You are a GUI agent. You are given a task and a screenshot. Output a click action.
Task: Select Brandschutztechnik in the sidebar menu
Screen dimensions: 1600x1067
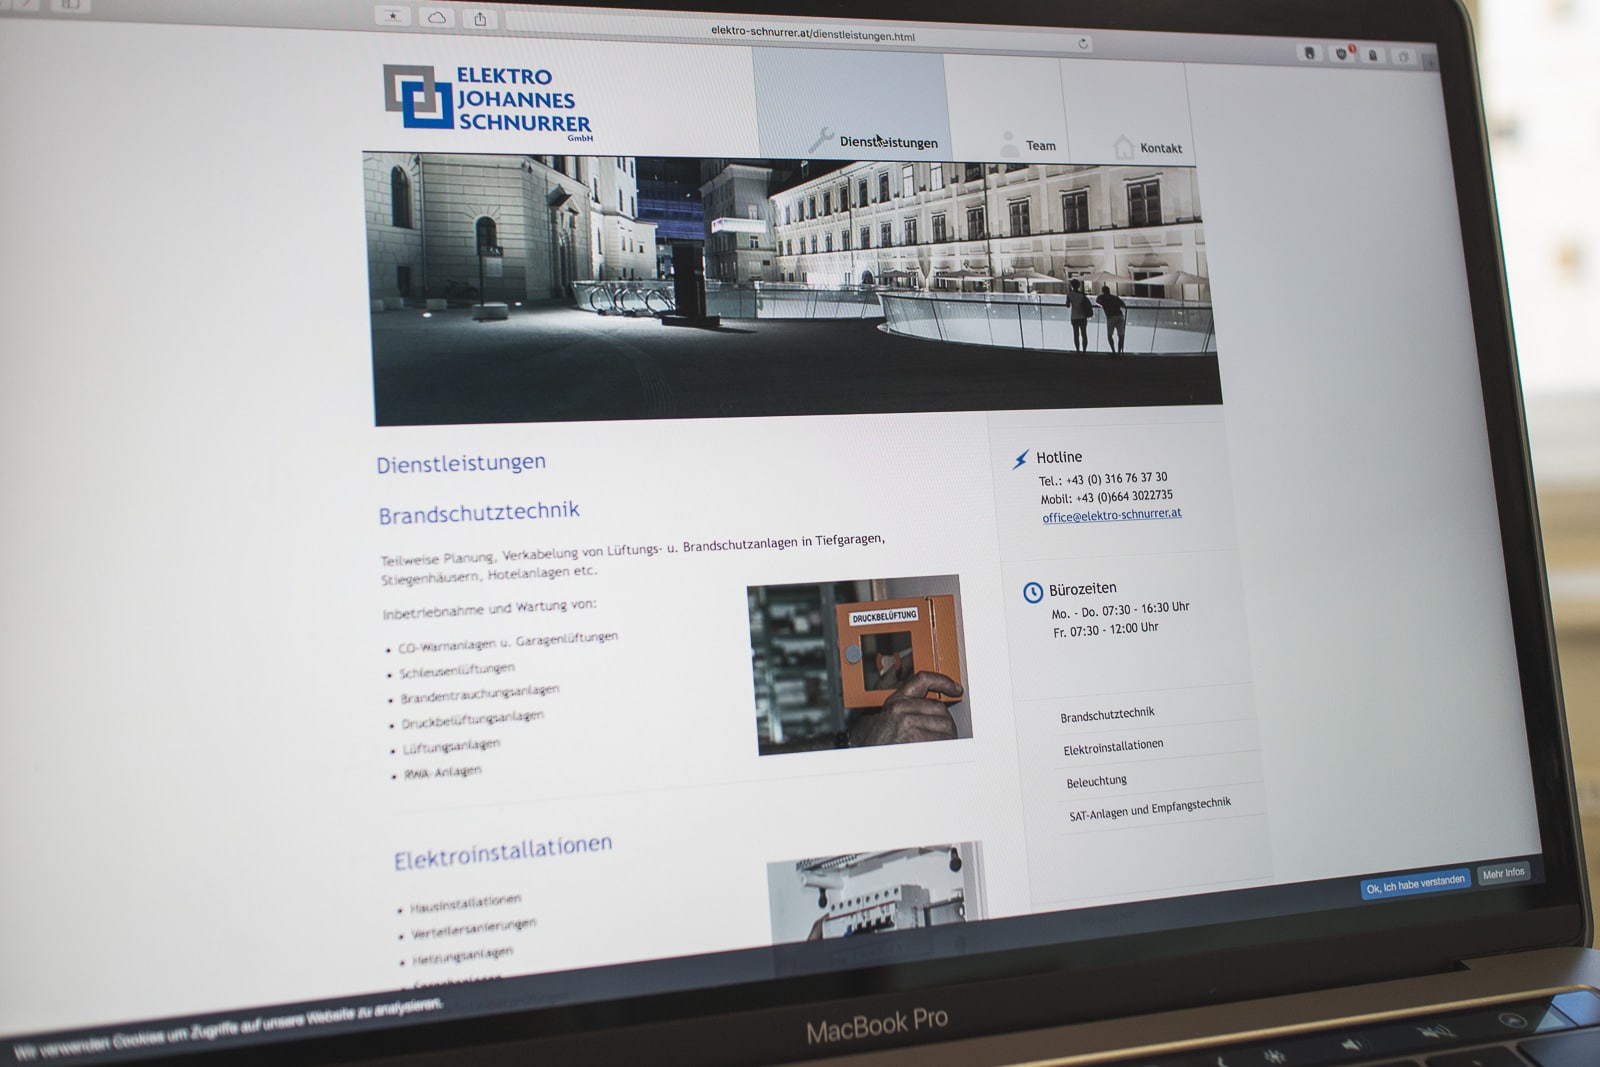click(x=1107, y=715)
